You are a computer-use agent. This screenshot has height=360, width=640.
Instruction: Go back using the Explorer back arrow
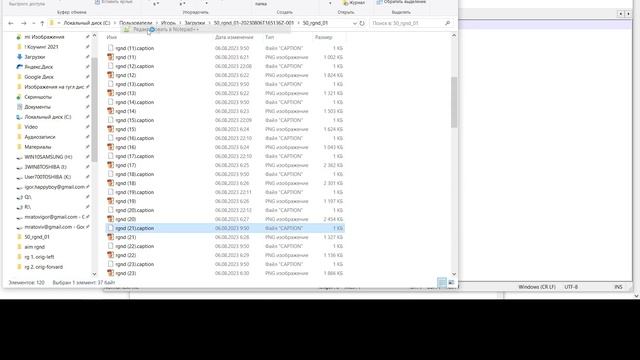coord(11,23)
